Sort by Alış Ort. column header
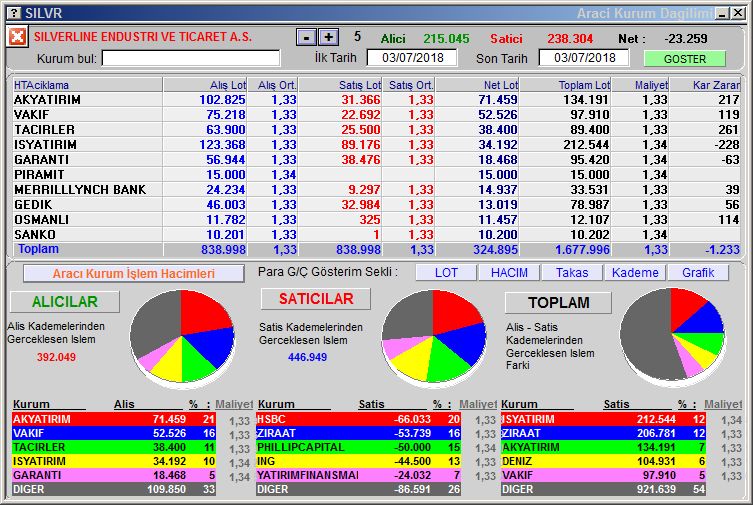The width and height of the screenshot is (753, 505). [x=273, y=85]
